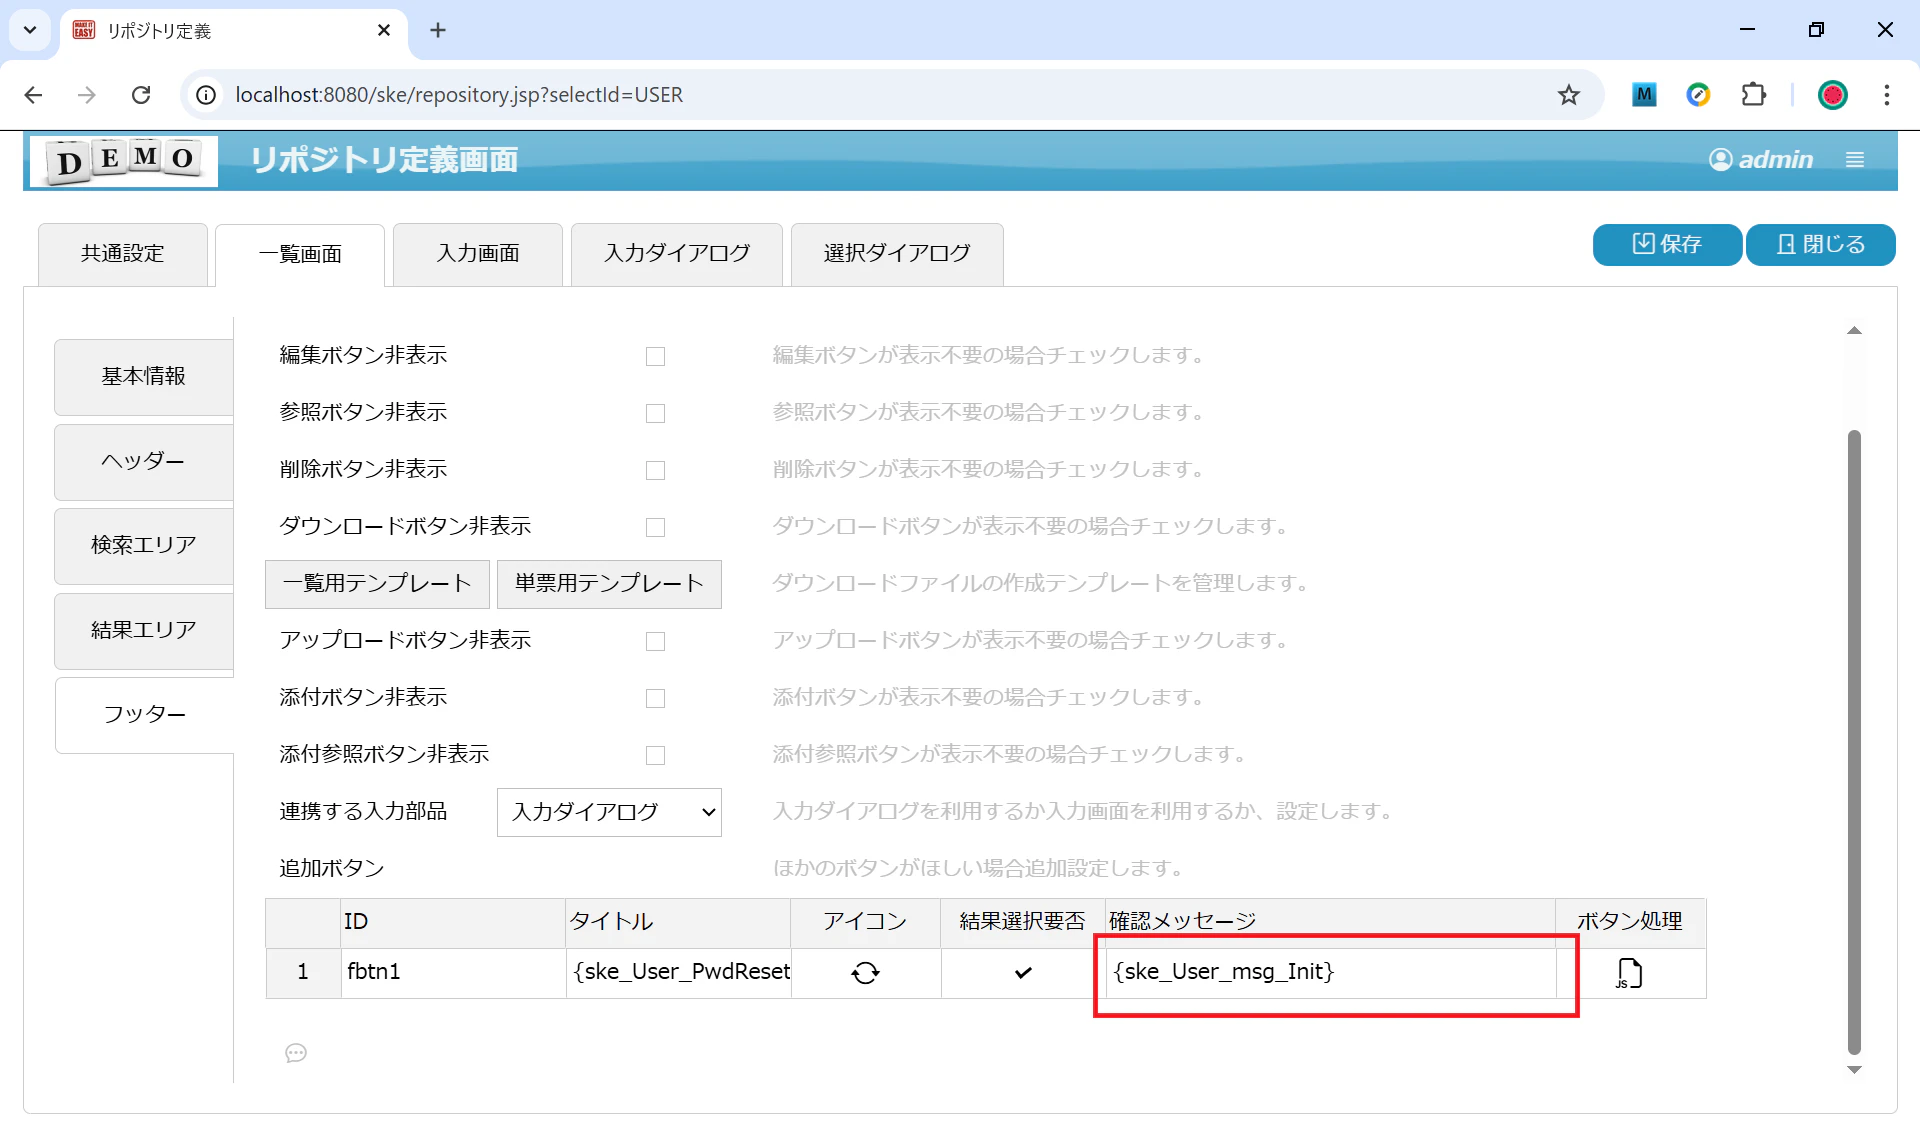This screenshot has height=1140, width=1920.
Task: Check 添付参照ボタン非表示 checkbox
Action: pyautogui.click(x=655, y=755)
